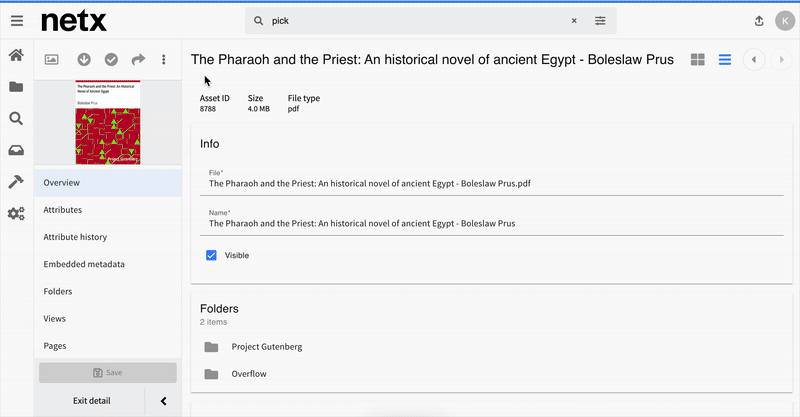Image resolution: width=800 pixels, height=417 pixels.
Task: Click the download asset icon
Action: (x=84, y=60)
